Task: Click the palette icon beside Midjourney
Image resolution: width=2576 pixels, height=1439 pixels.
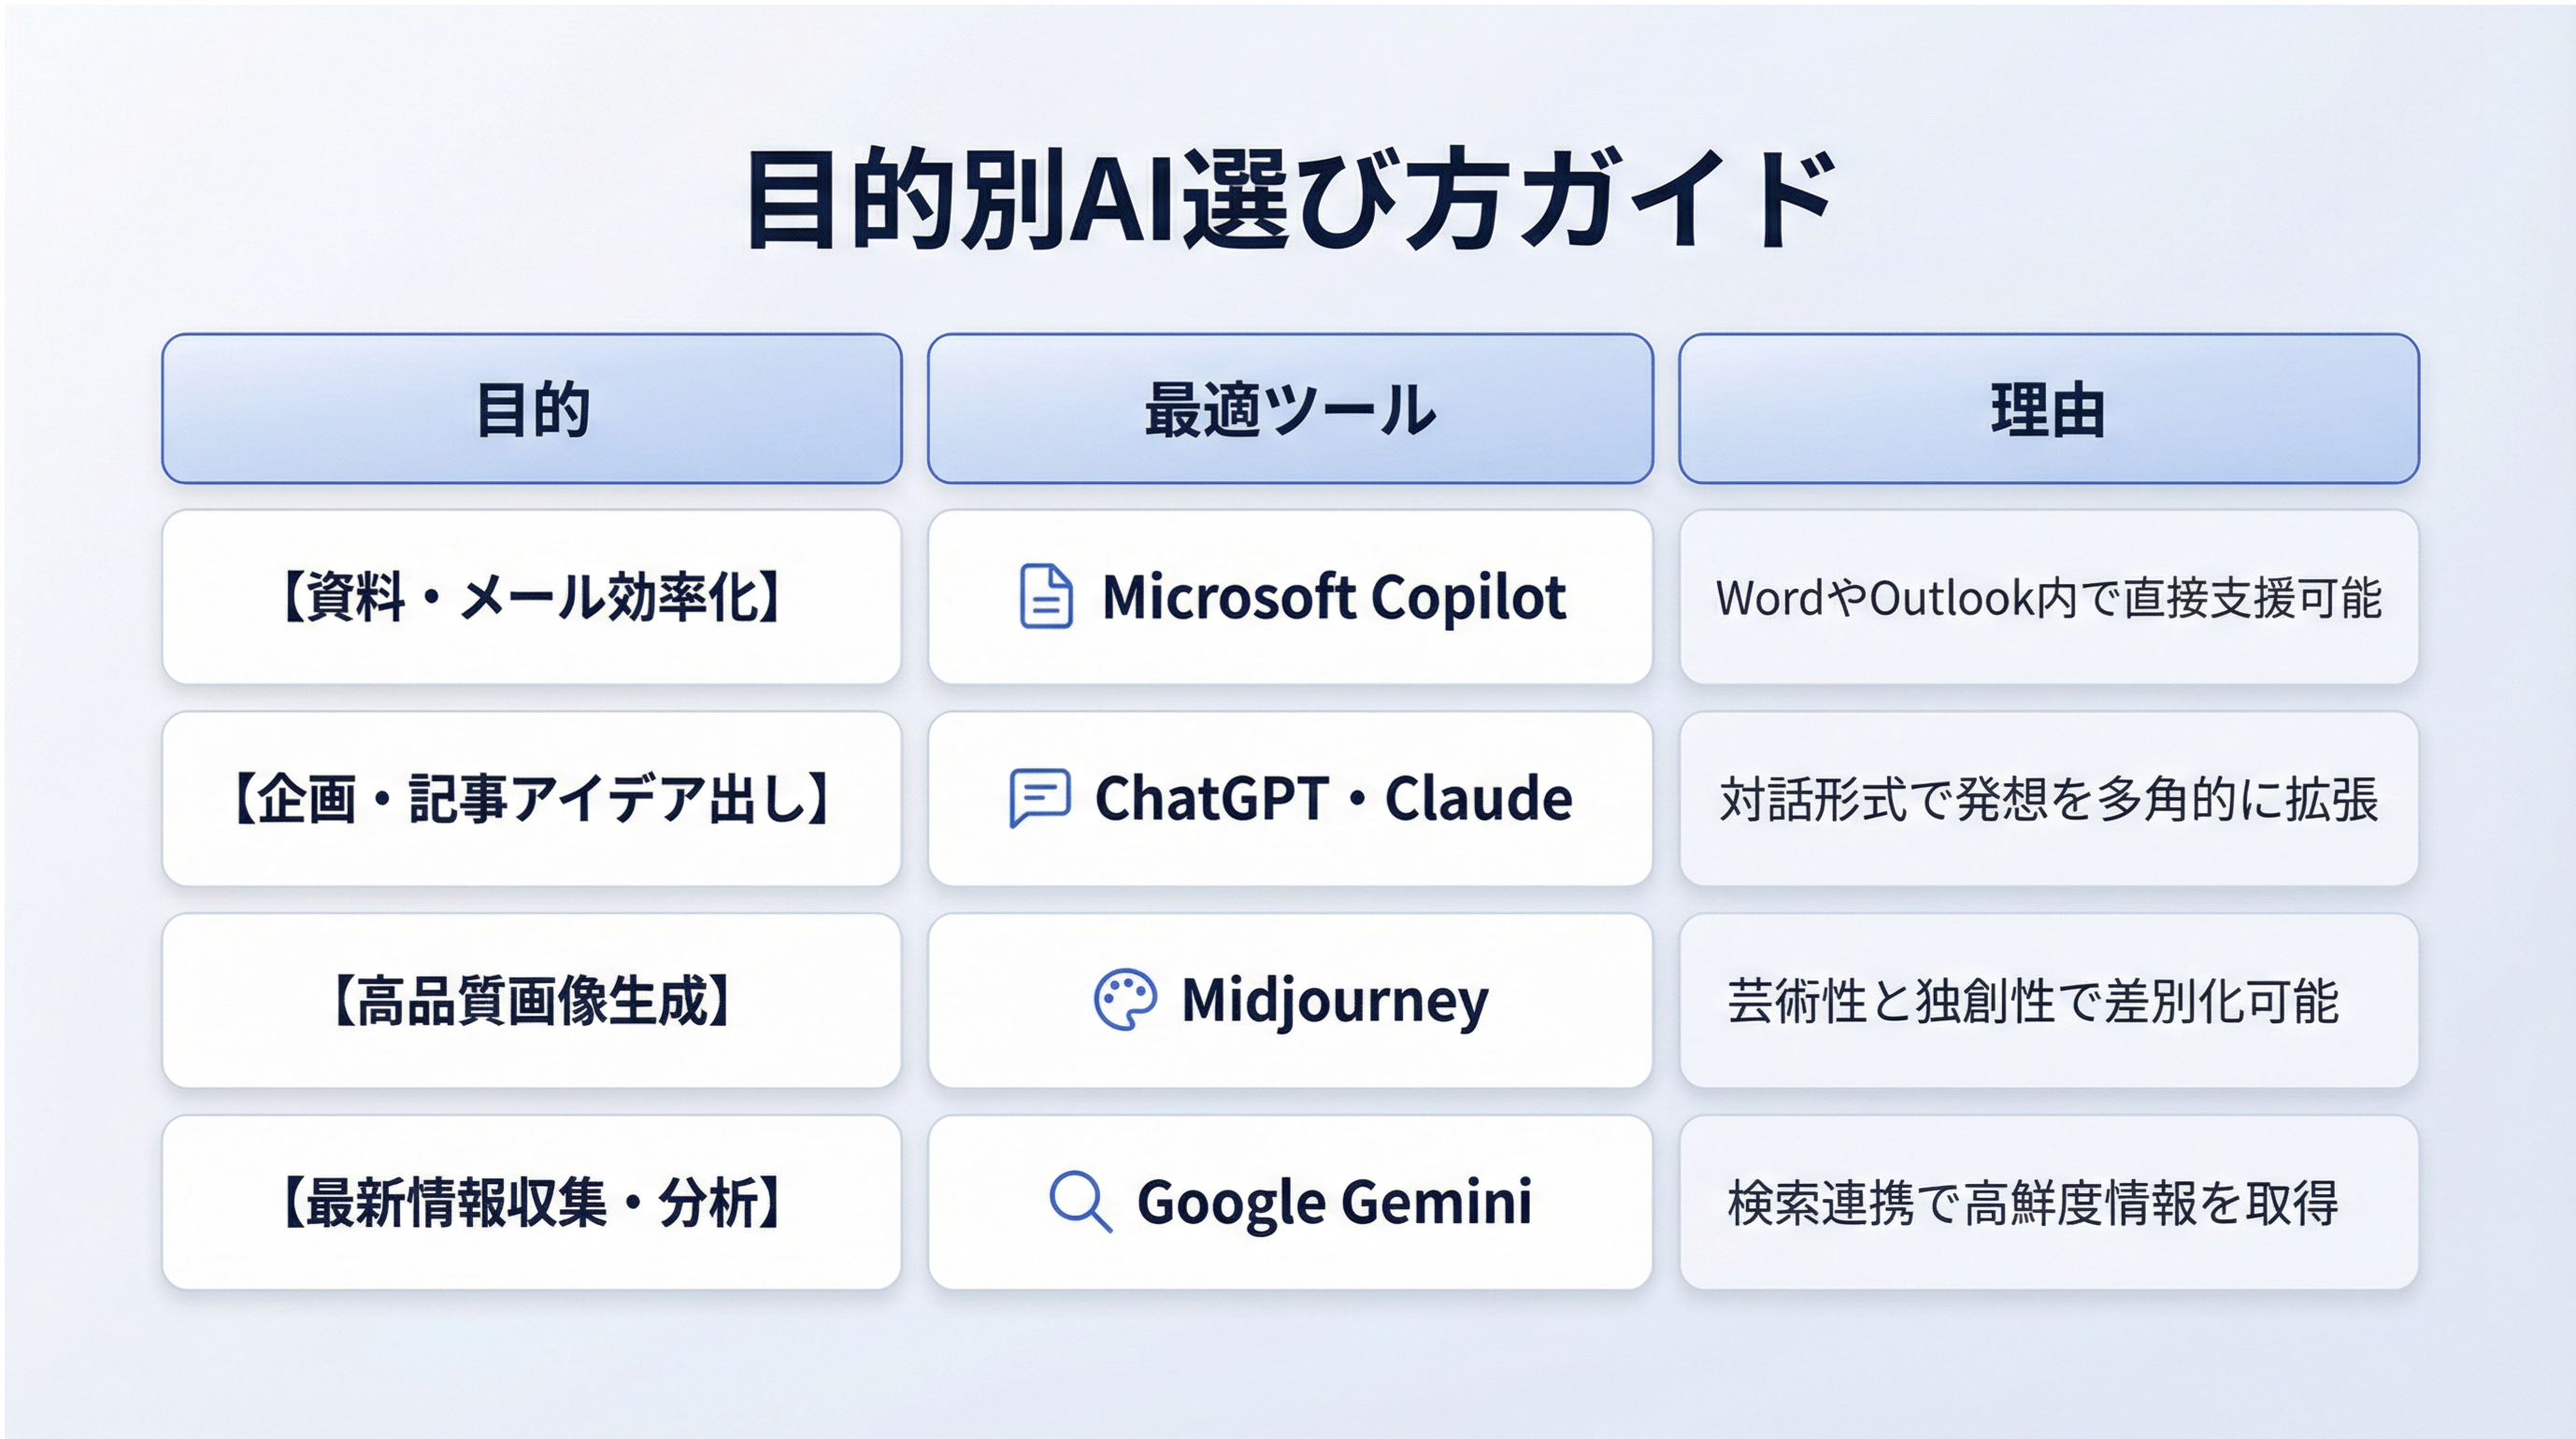Action: click(x=1125, y=999)
